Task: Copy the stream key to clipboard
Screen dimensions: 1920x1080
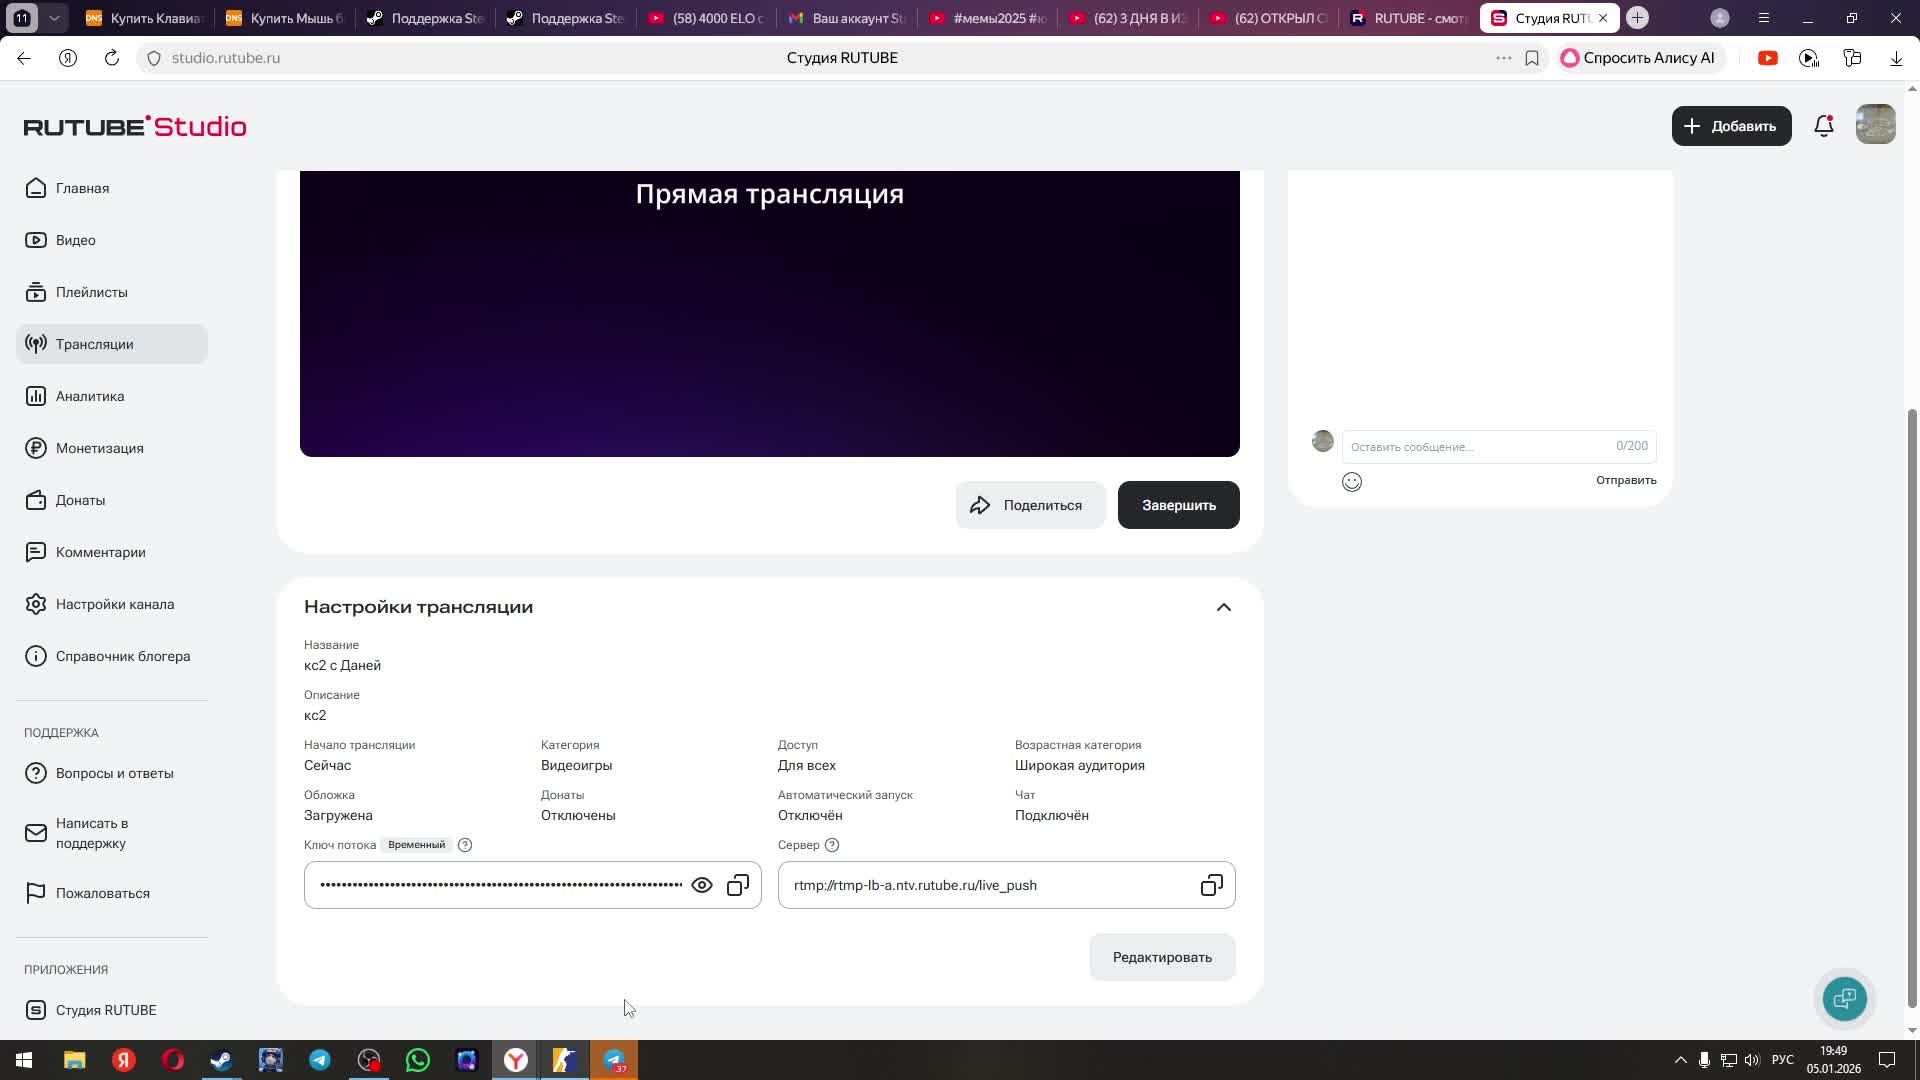Action: click(x=738, y=885)
